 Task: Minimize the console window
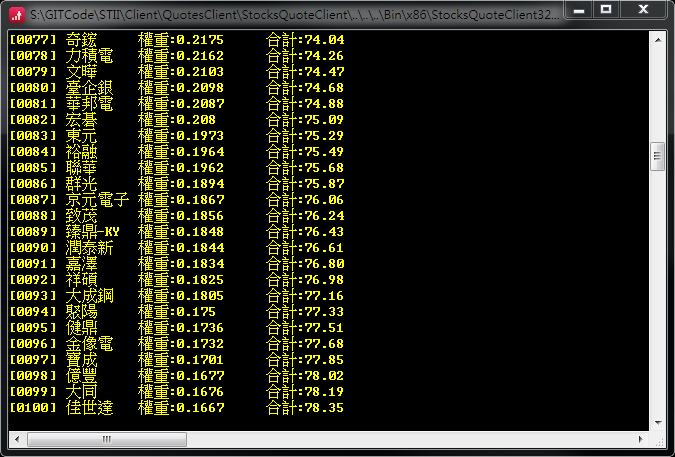pyautogui.click(x=579, y=10)
